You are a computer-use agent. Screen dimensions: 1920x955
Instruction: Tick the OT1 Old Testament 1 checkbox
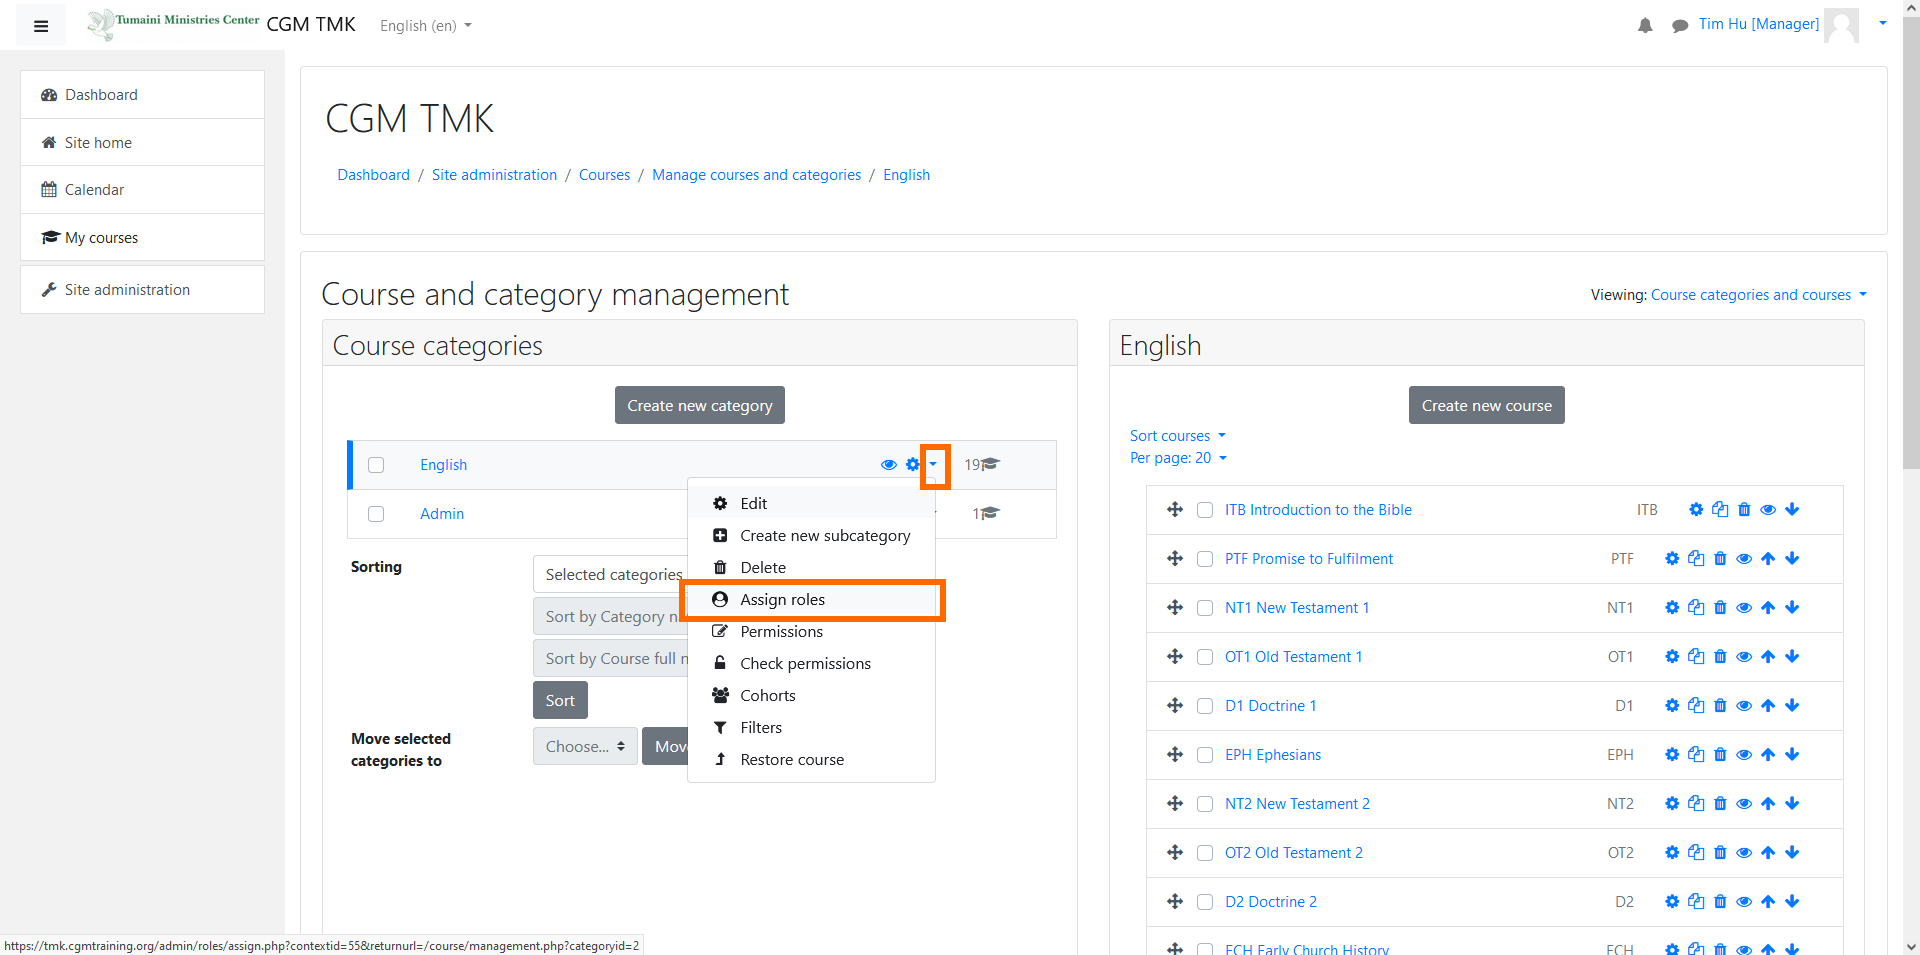[1205, 657]
